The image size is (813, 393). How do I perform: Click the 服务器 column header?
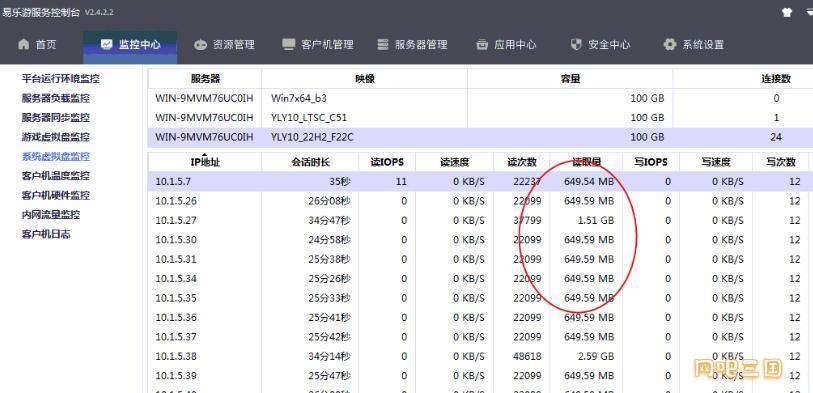[x=205, y=79]
